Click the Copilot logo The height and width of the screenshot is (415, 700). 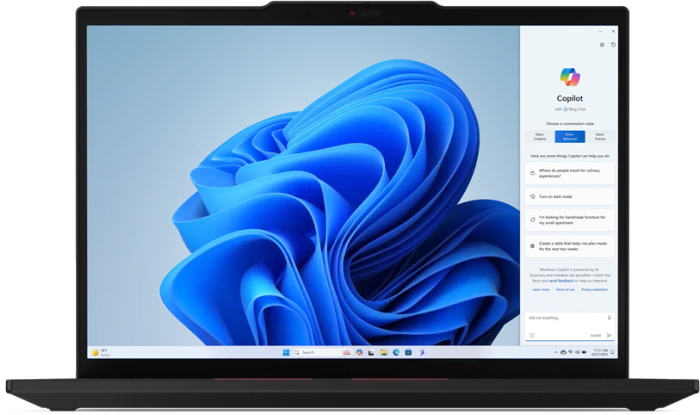570,77
